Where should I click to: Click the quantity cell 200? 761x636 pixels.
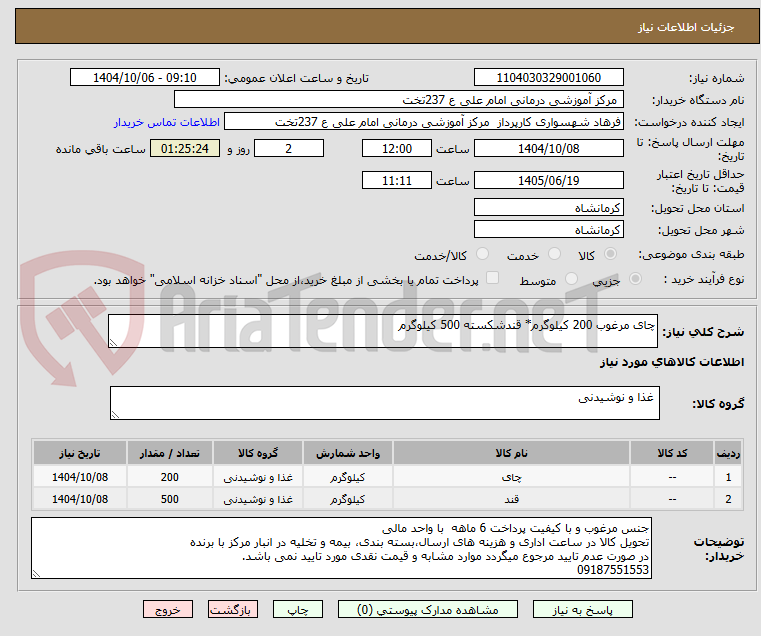click(x=170, y=477)
